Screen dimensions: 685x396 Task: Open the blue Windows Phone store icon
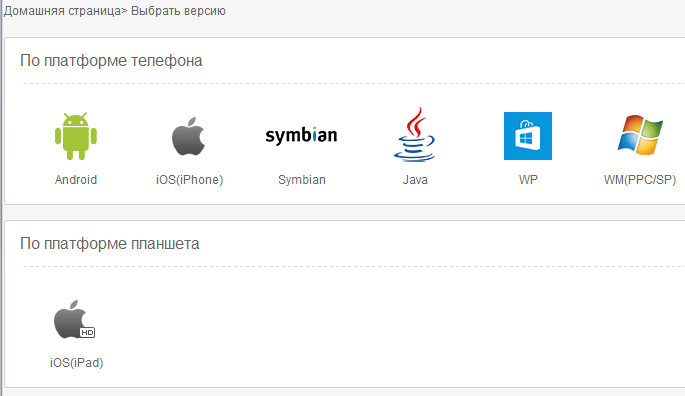528,136
